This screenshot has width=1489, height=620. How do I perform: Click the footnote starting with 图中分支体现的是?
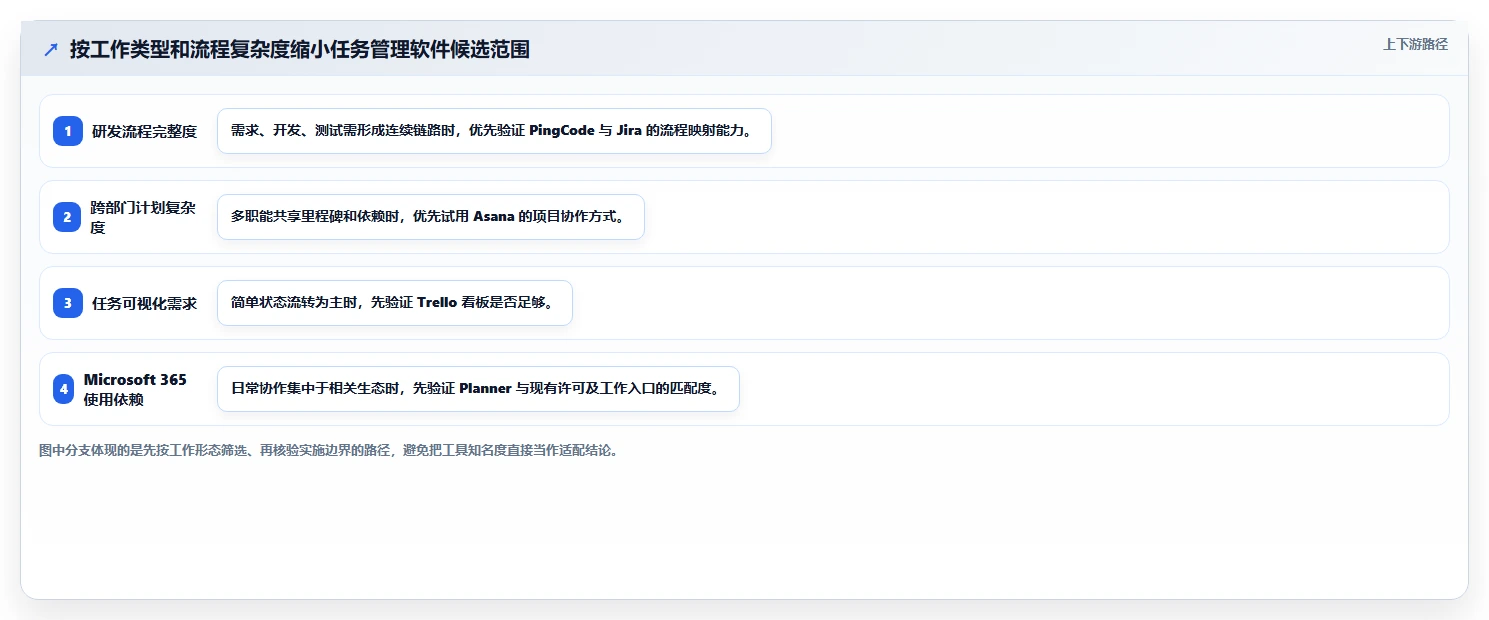click(x=329, y=451)
